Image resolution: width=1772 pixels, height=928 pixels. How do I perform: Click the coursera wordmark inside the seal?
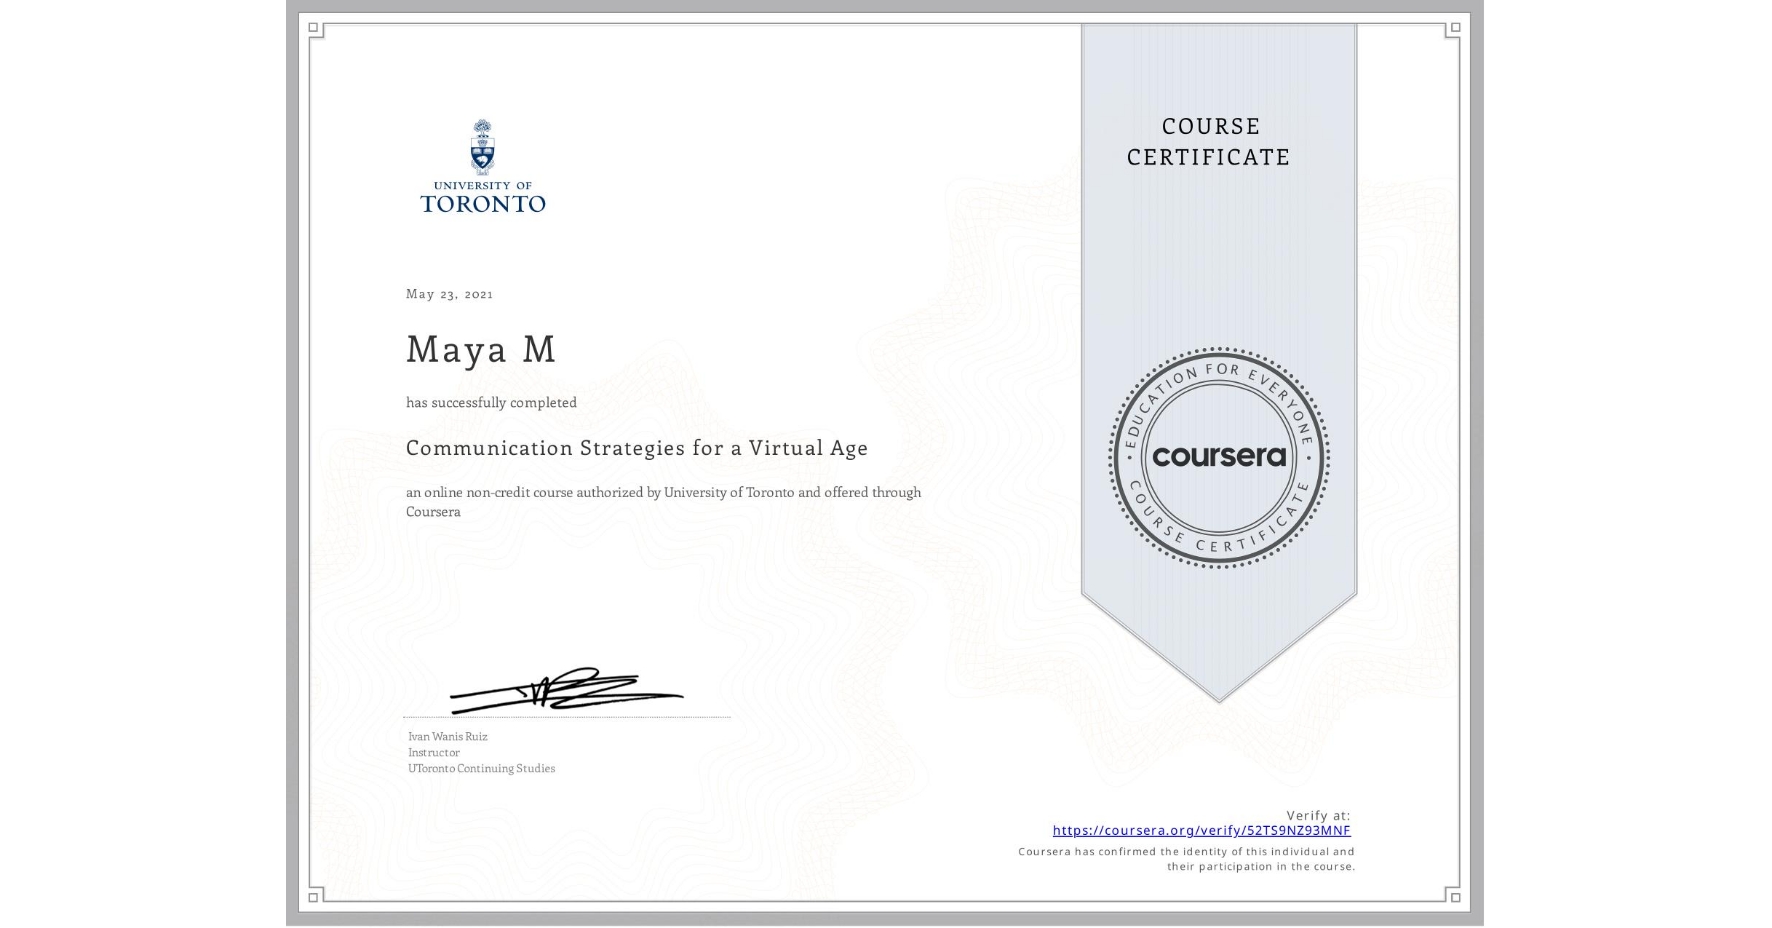pos(1218,456)
